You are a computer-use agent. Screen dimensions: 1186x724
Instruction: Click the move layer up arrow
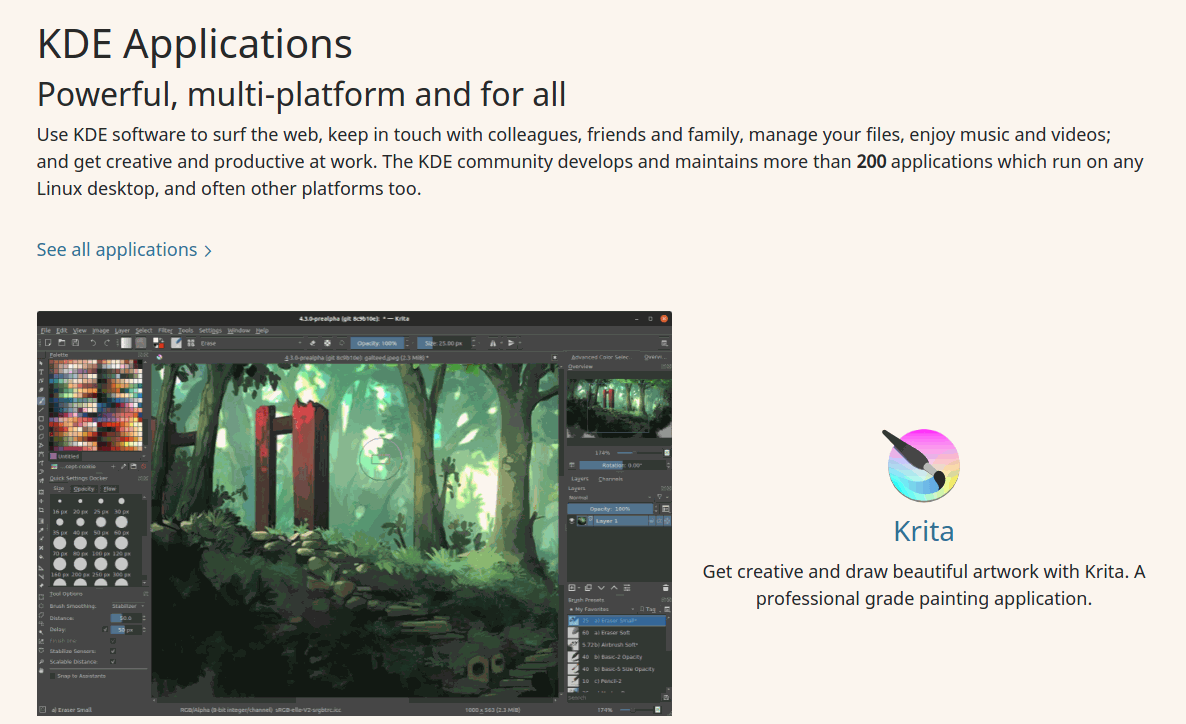click(x=614, y=588)
